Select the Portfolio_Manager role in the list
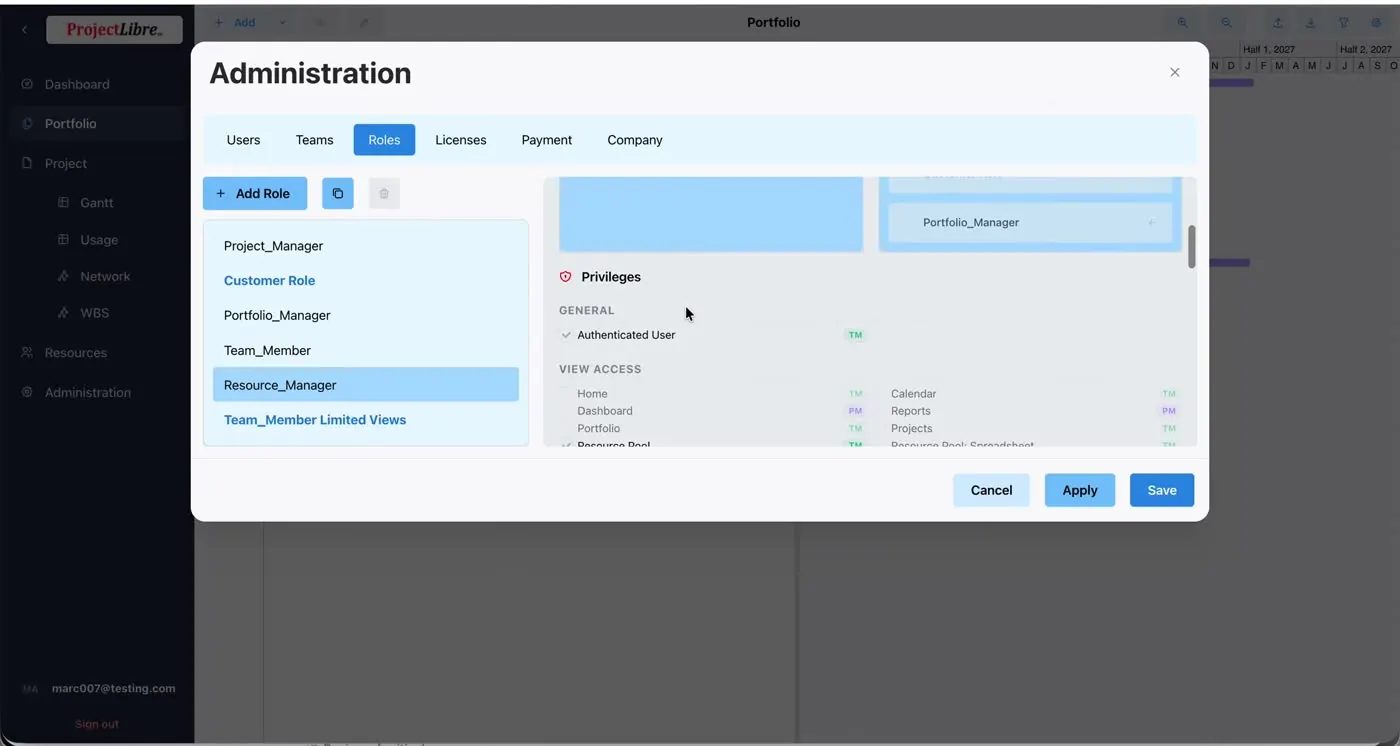The width and height of the screenshot is (1400, 746). 366,315
